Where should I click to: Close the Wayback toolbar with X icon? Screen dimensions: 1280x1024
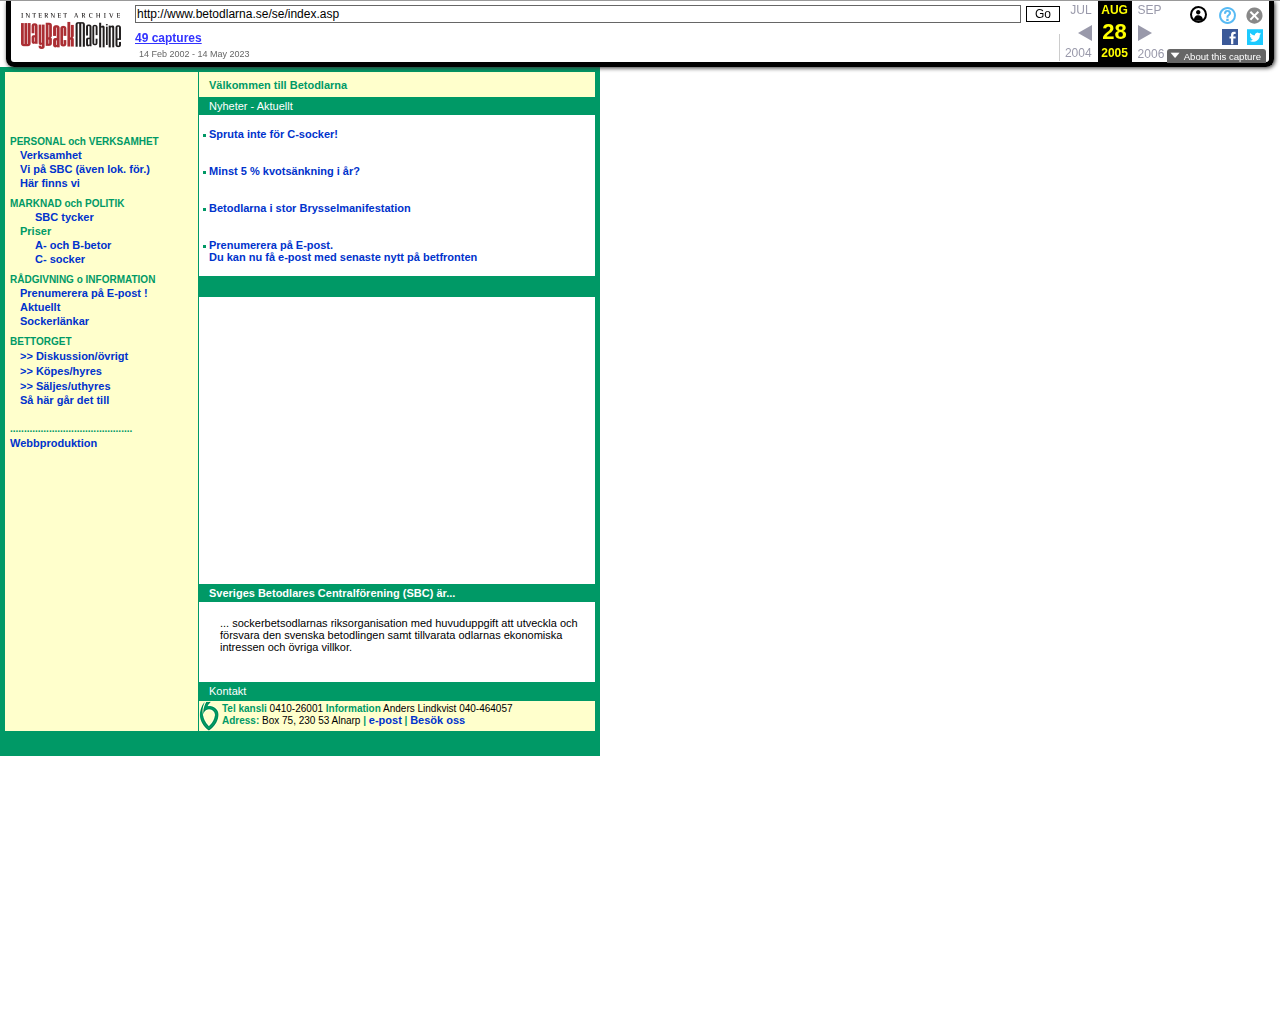tap(1254, 15)
